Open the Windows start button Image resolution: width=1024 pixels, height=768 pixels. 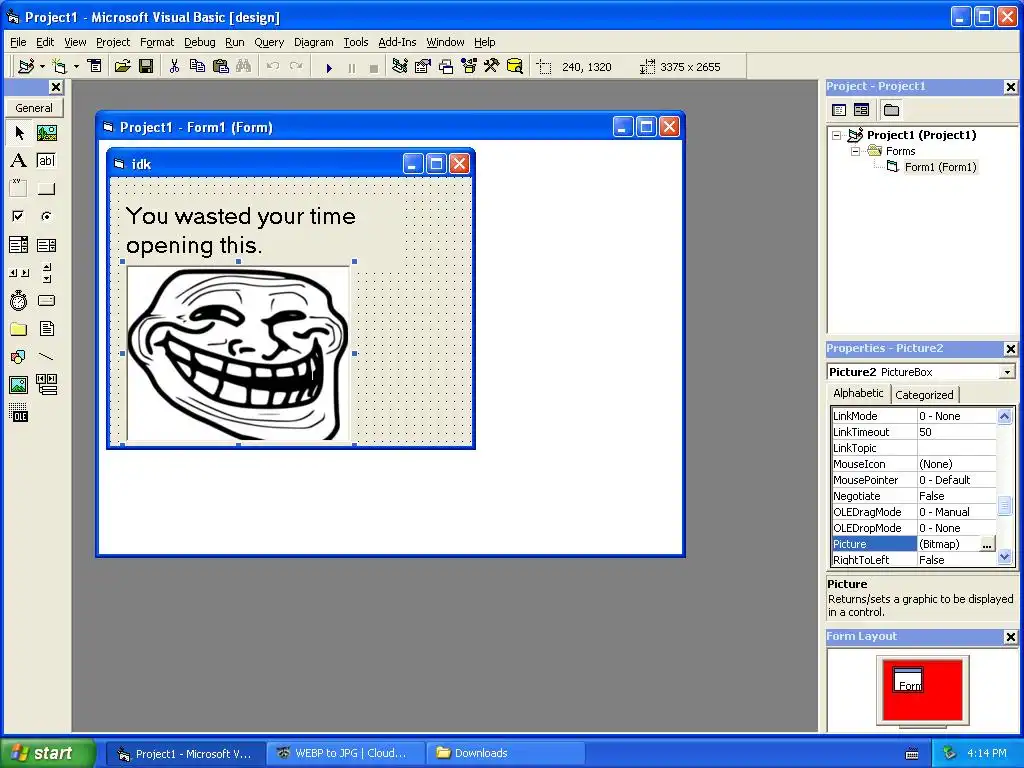click(x=47, y=753)
